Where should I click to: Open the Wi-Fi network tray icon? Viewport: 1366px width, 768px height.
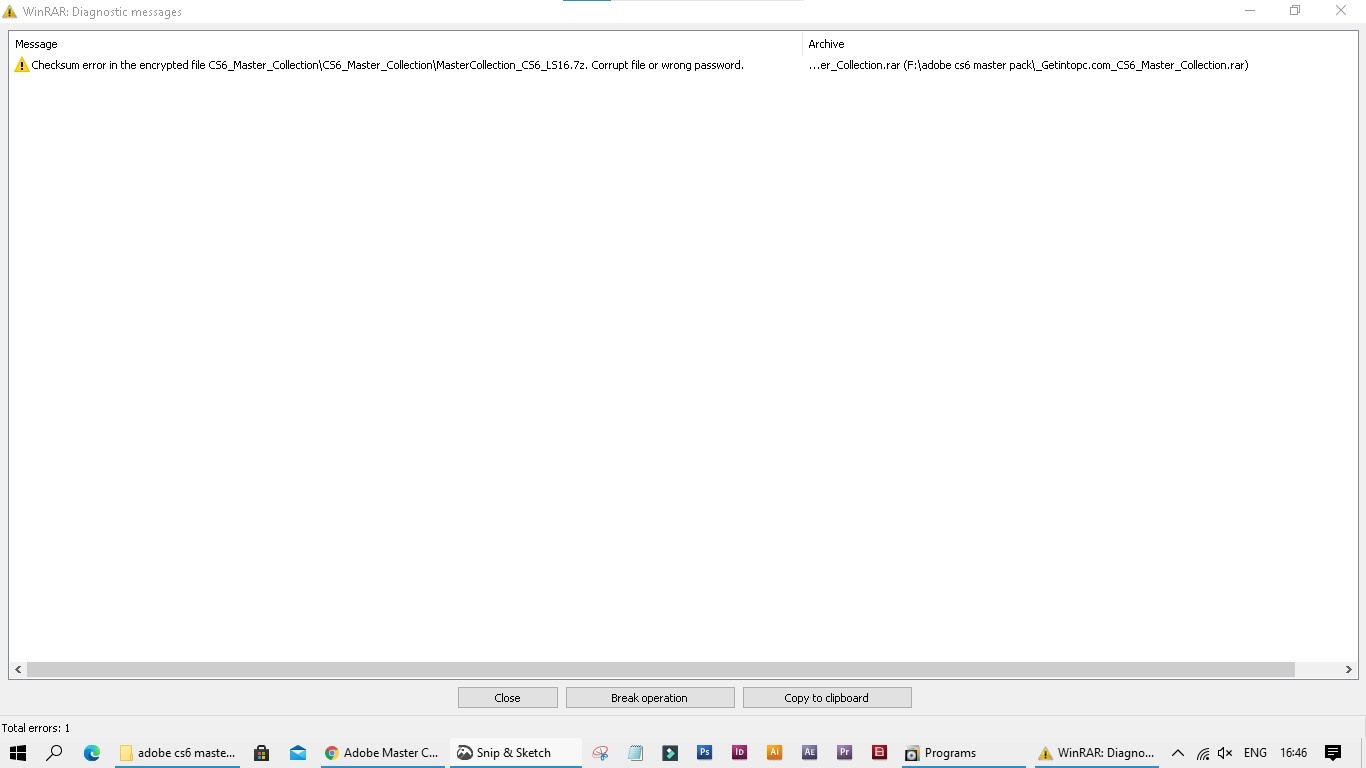pyautogui.click(x=1202, y=753)
